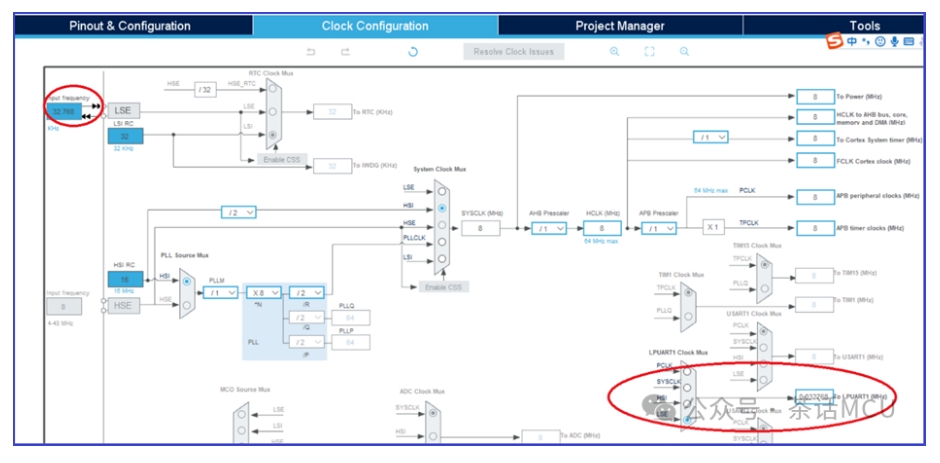Click the Sogou input method logo
The width and height of the screenshot is (940, 463).
pos(833,41)
